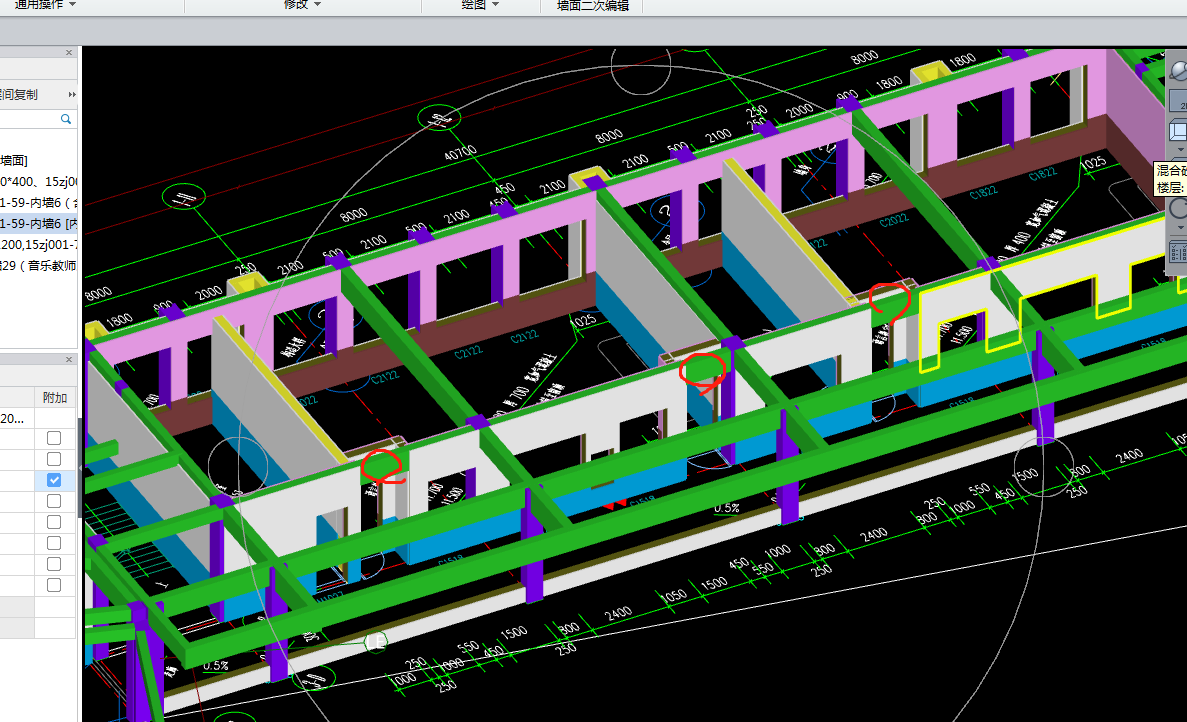Tick the eighth 附加 checkbox
The height and width of the screenshot is (722, 1187).
pos(54,585)
